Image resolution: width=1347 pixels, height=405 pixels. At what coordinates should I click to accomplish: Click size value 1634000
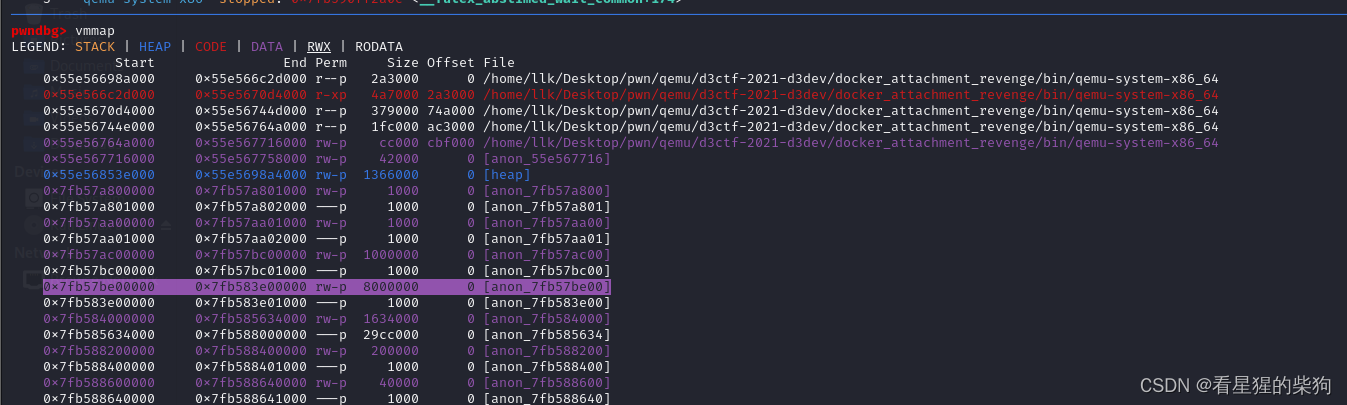391,319
